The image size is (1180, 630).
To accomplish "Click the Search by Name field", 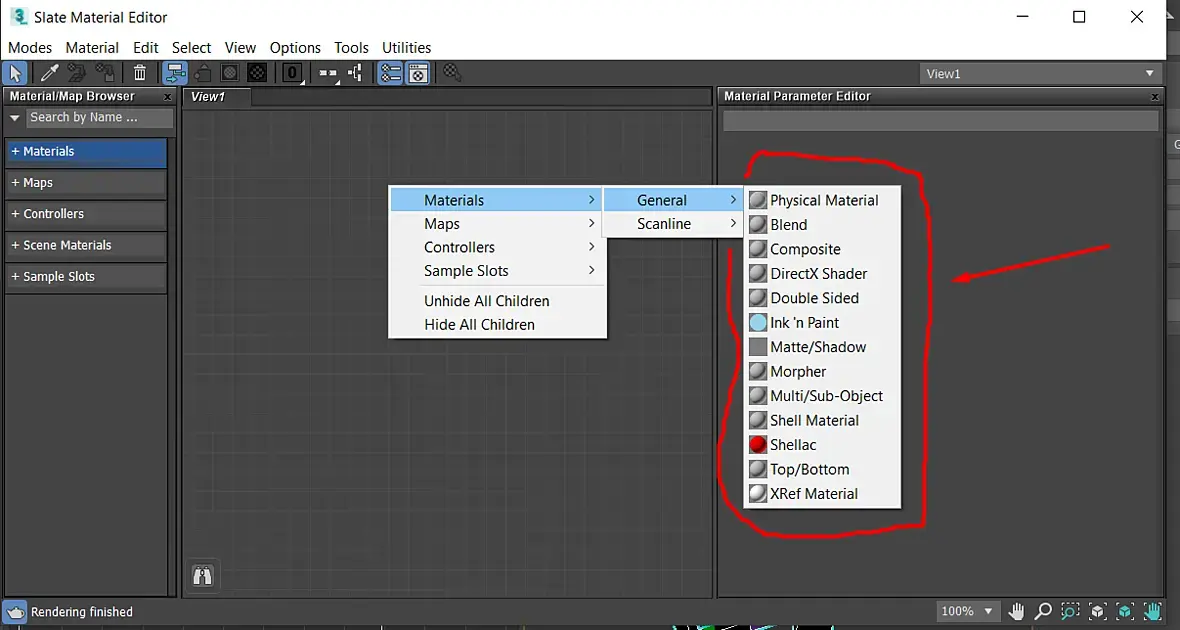I will 100,117.
